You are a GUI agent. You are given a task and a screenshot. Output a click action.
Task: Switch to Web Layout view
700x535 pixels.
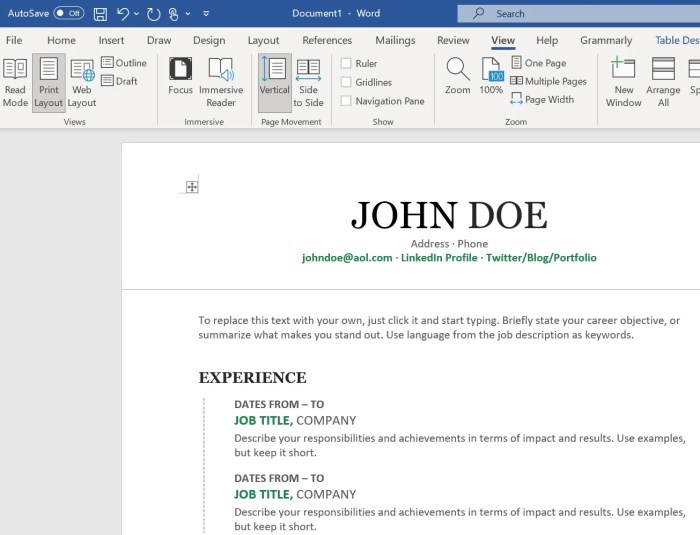[82, 83]
